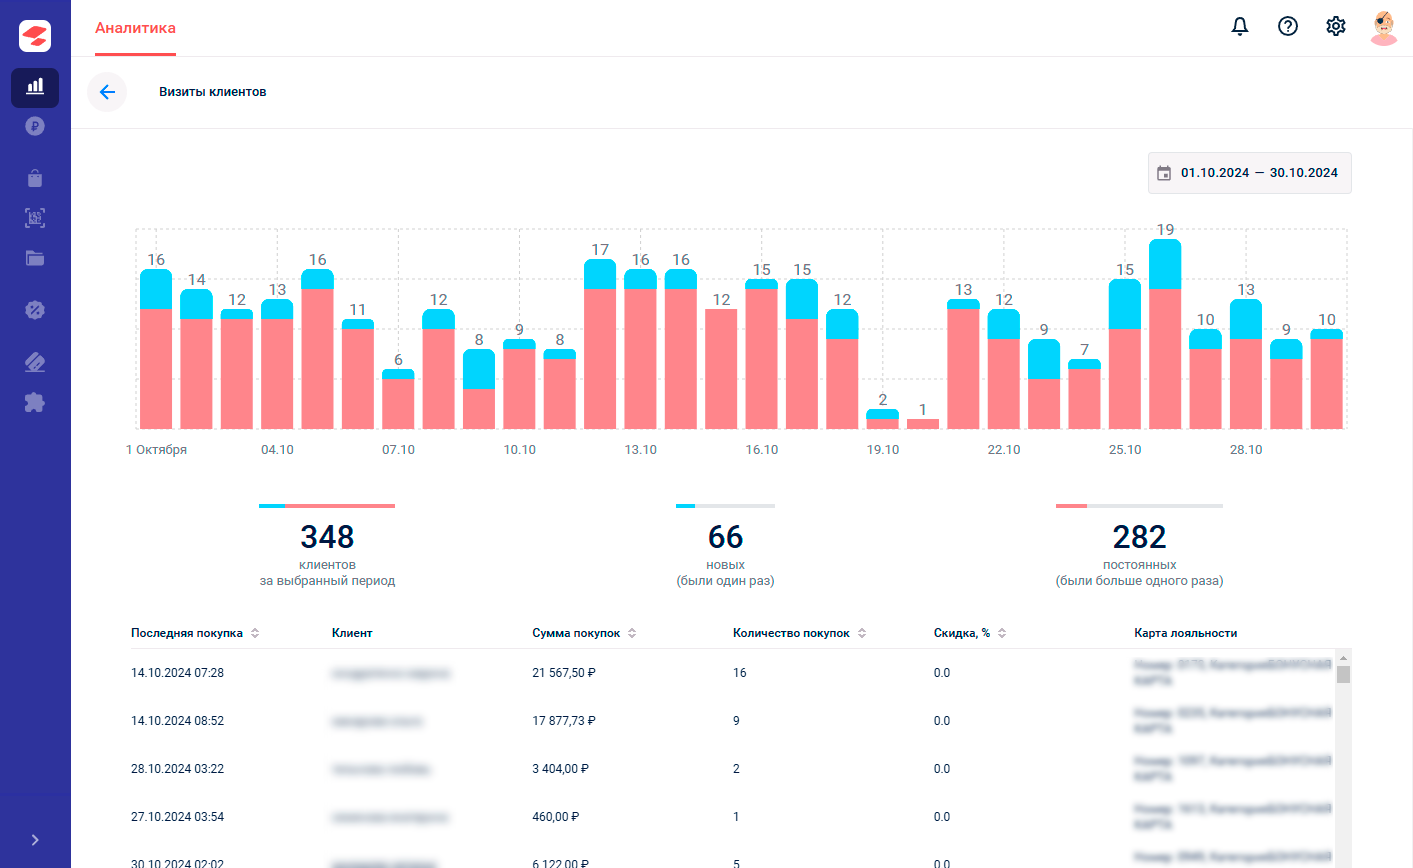Go back with the blue arrow button
Image resolution: width=1413 pixels, height=868 pixels.
tap(107, 92)
